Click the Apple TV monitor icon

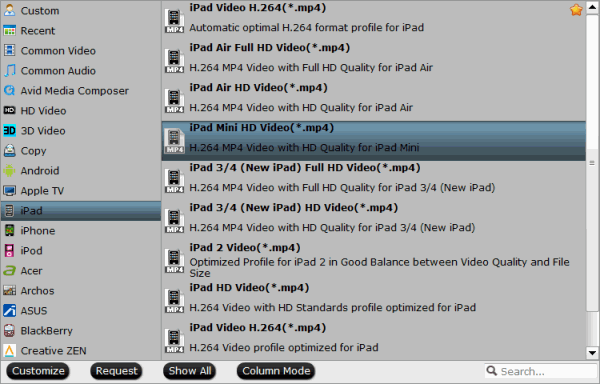(x=9, y=190)
